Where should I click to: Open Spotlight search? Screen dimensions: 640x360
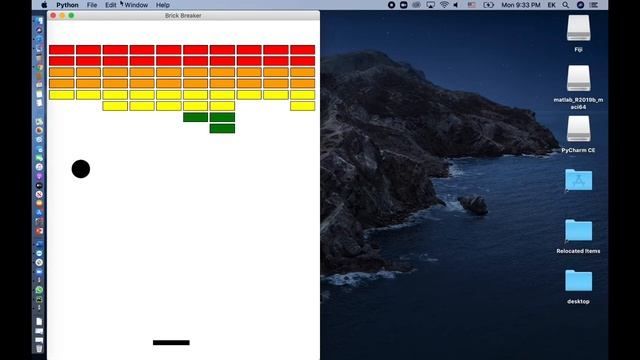(x=565, y=5)
